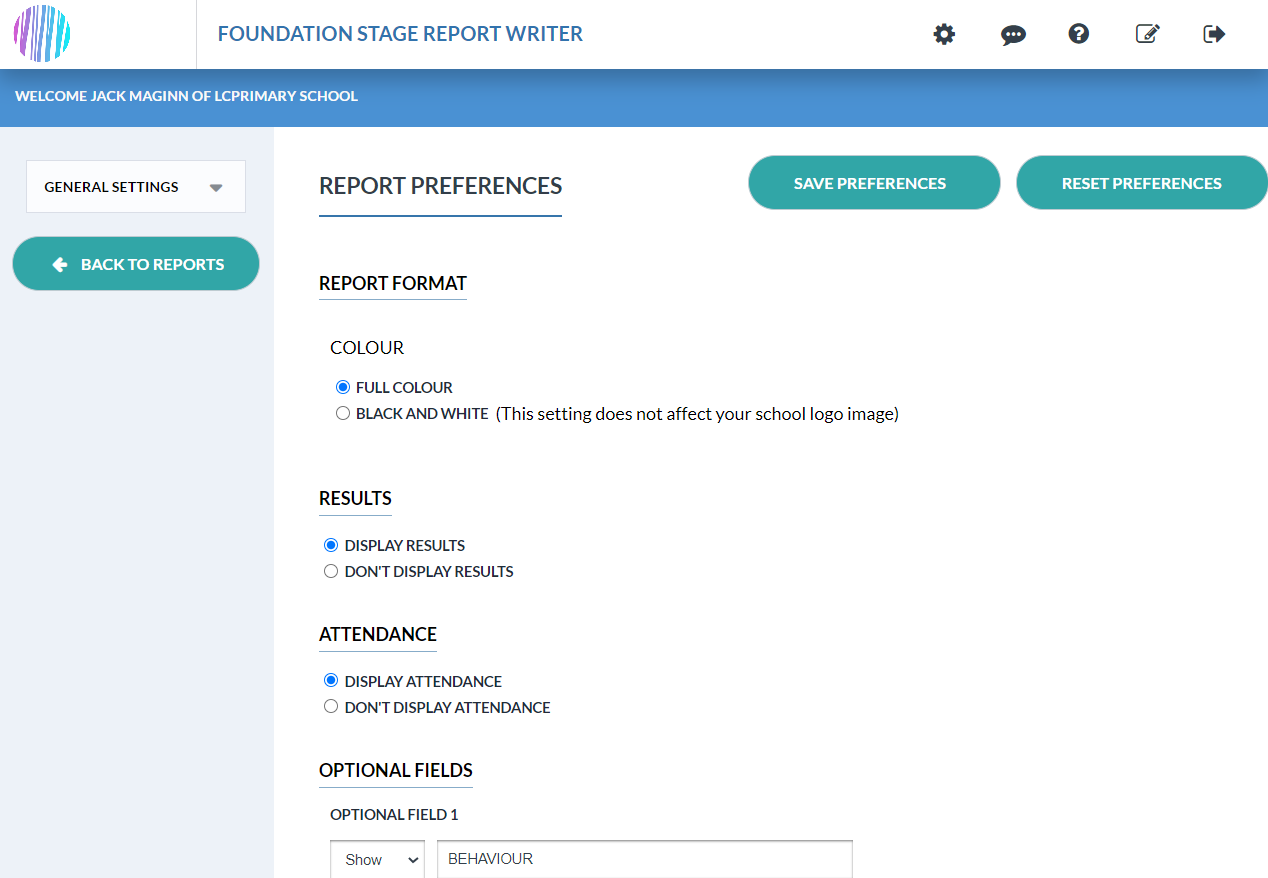Click the Colour label

tap(367, 348)
